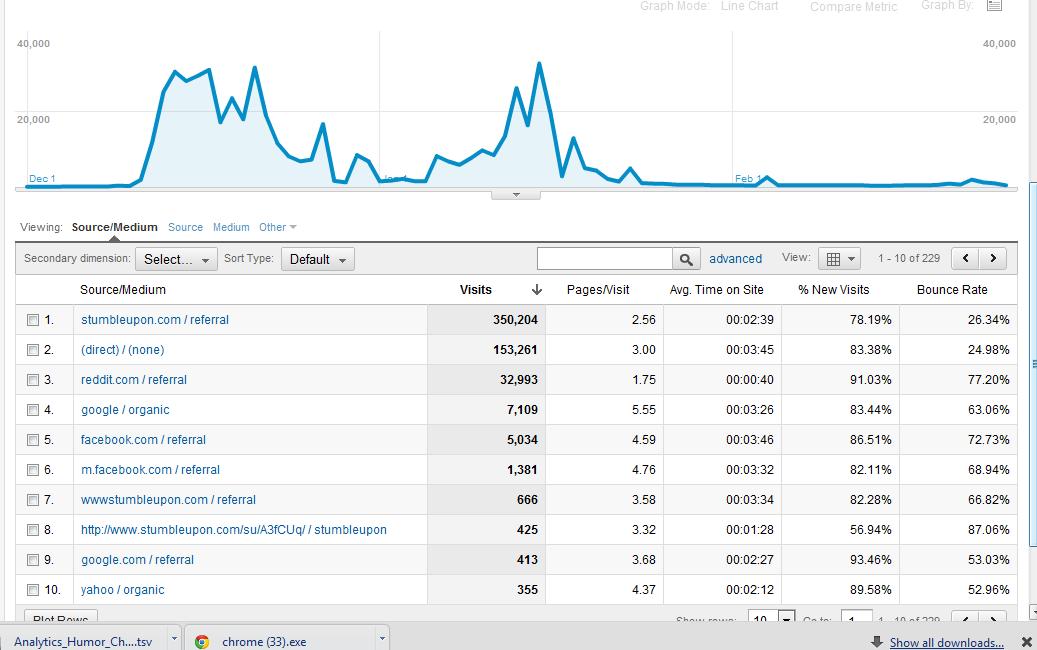Open google / organic source link
This screenshot has height=650, width=1037.
tap(125, 410)
